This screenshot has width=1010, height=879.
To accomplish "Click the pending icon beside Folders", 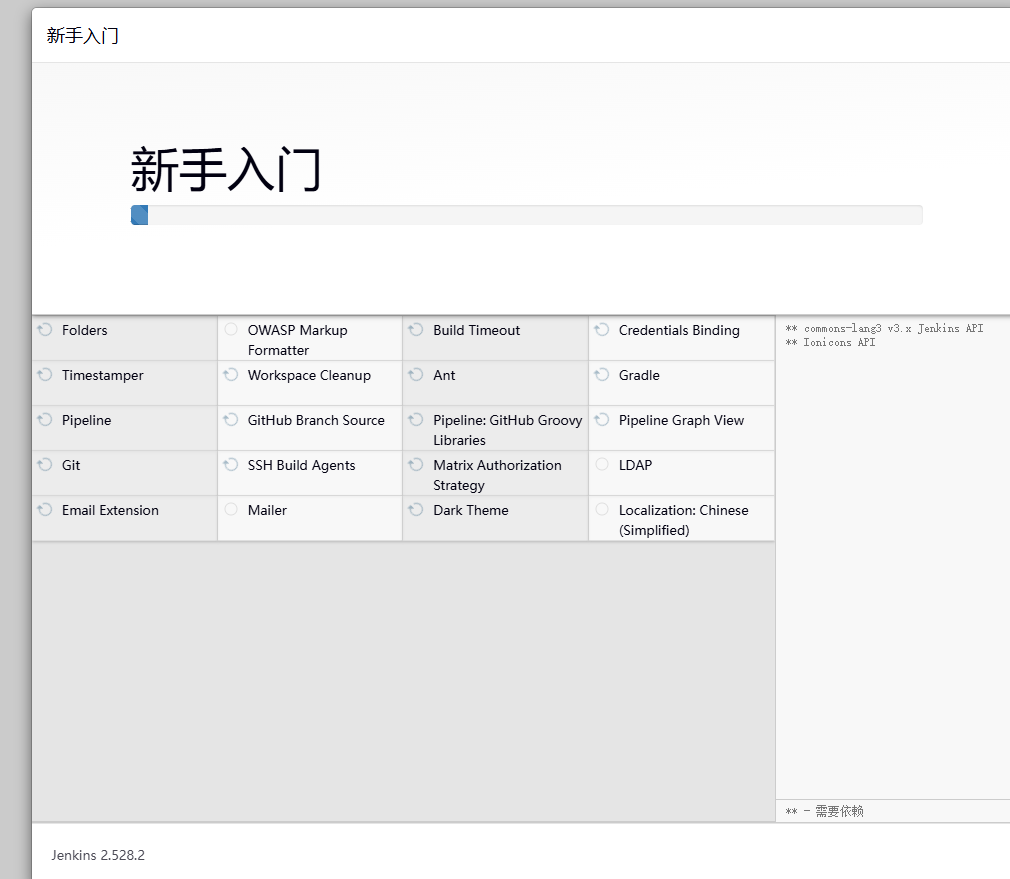I will click(45, 330).
